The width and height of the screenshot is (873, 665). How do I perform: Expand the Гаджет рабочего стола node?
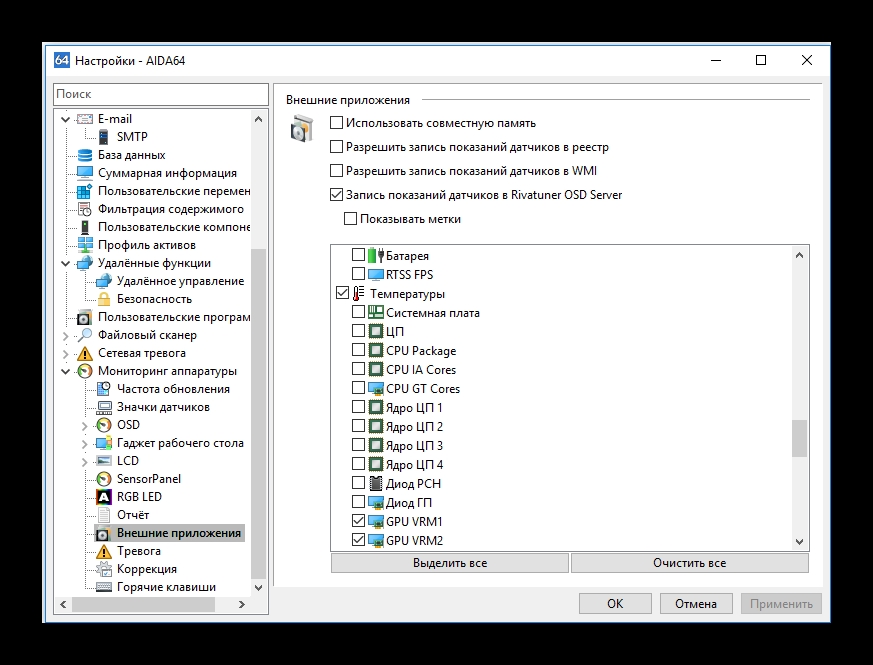click(85, 443)
